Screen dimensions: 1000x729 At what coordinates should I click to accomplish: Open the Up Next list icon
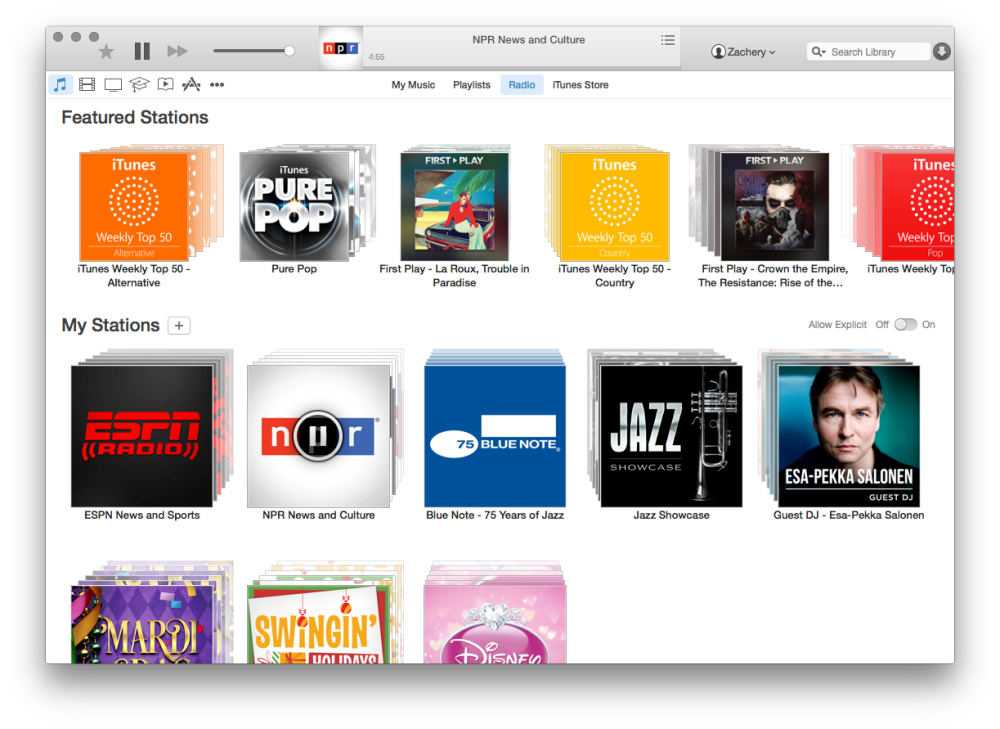(668, 40)
